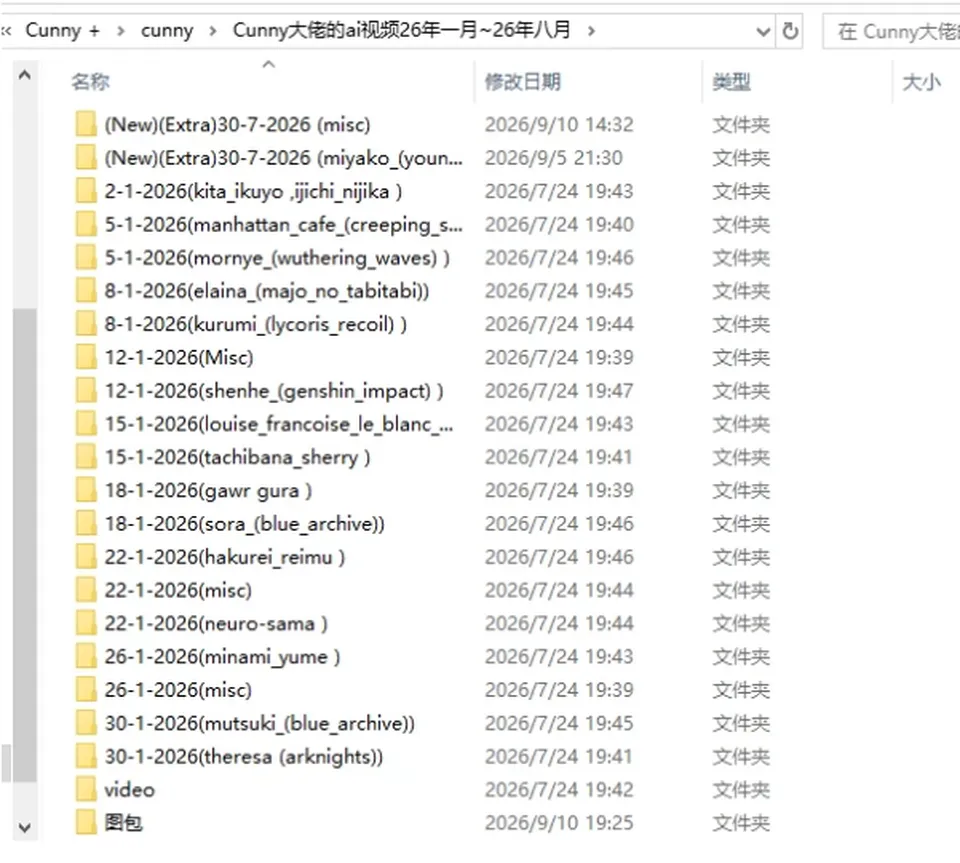Click the date "2026/9/10 19:25"

click(559, 823)
